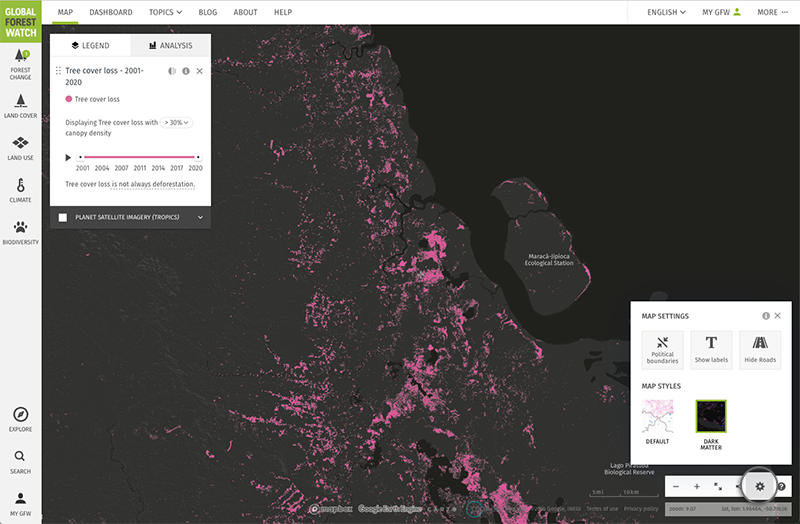
Task: Open the Land Cover sidebar section
Action: [20, 106]
